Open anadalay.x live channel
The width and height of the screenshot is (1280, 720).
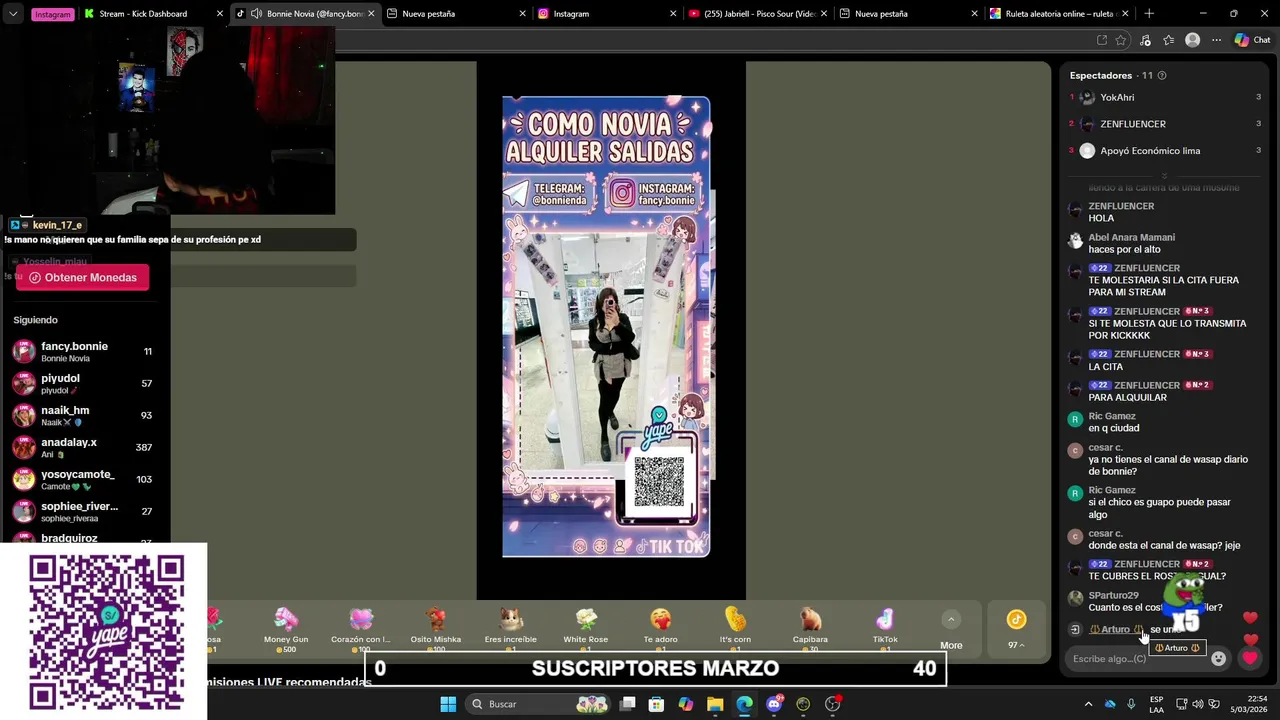click(84, 447)
